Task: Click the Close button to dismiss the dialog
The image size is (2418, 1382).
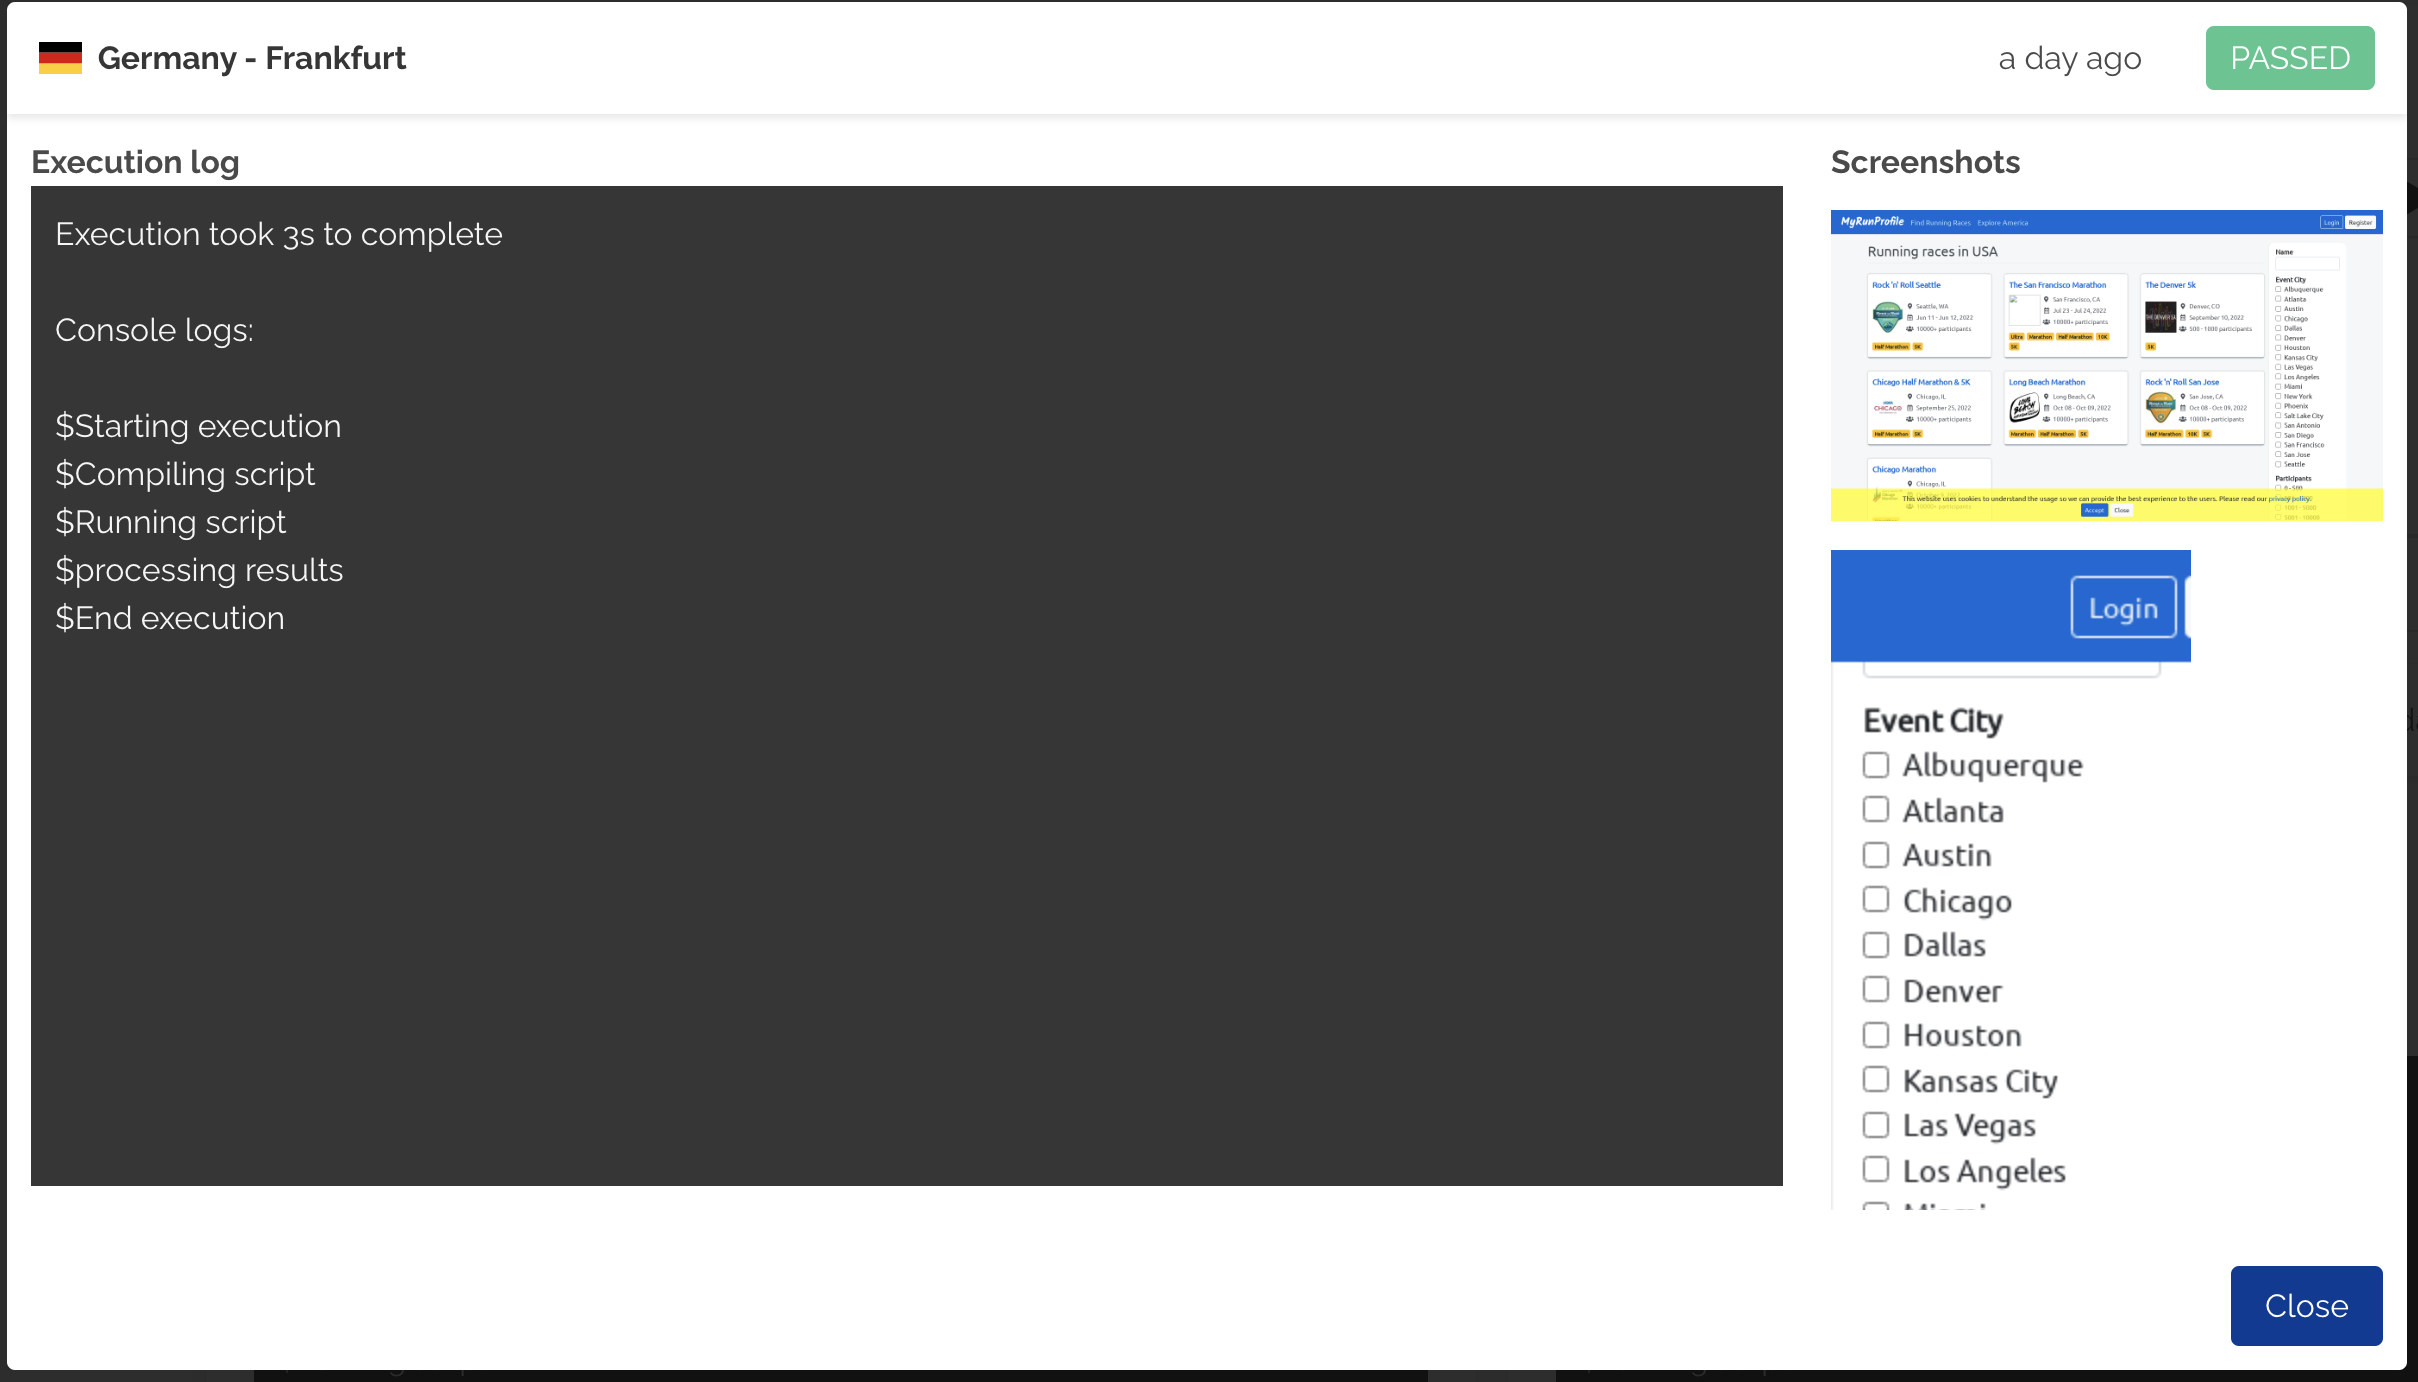Action: [x=2306, y=1305]
